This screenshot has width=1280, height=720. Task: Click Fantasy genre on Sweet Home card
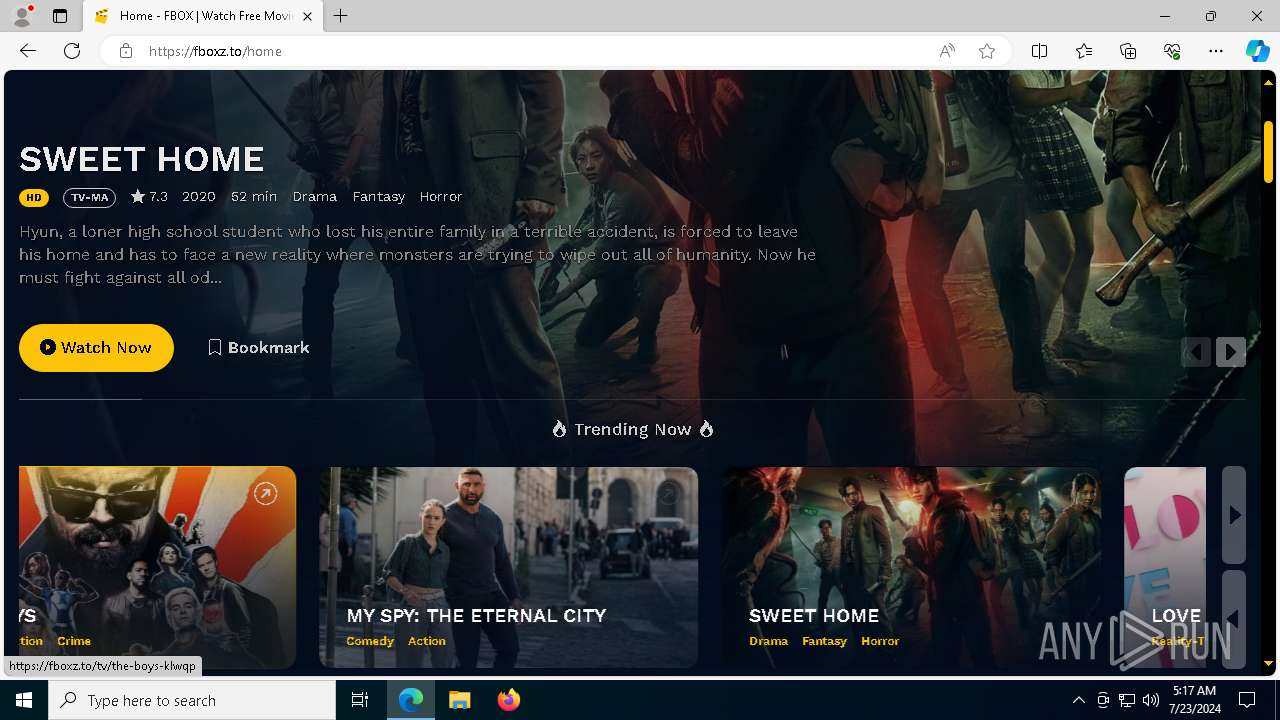click(825, 641)
